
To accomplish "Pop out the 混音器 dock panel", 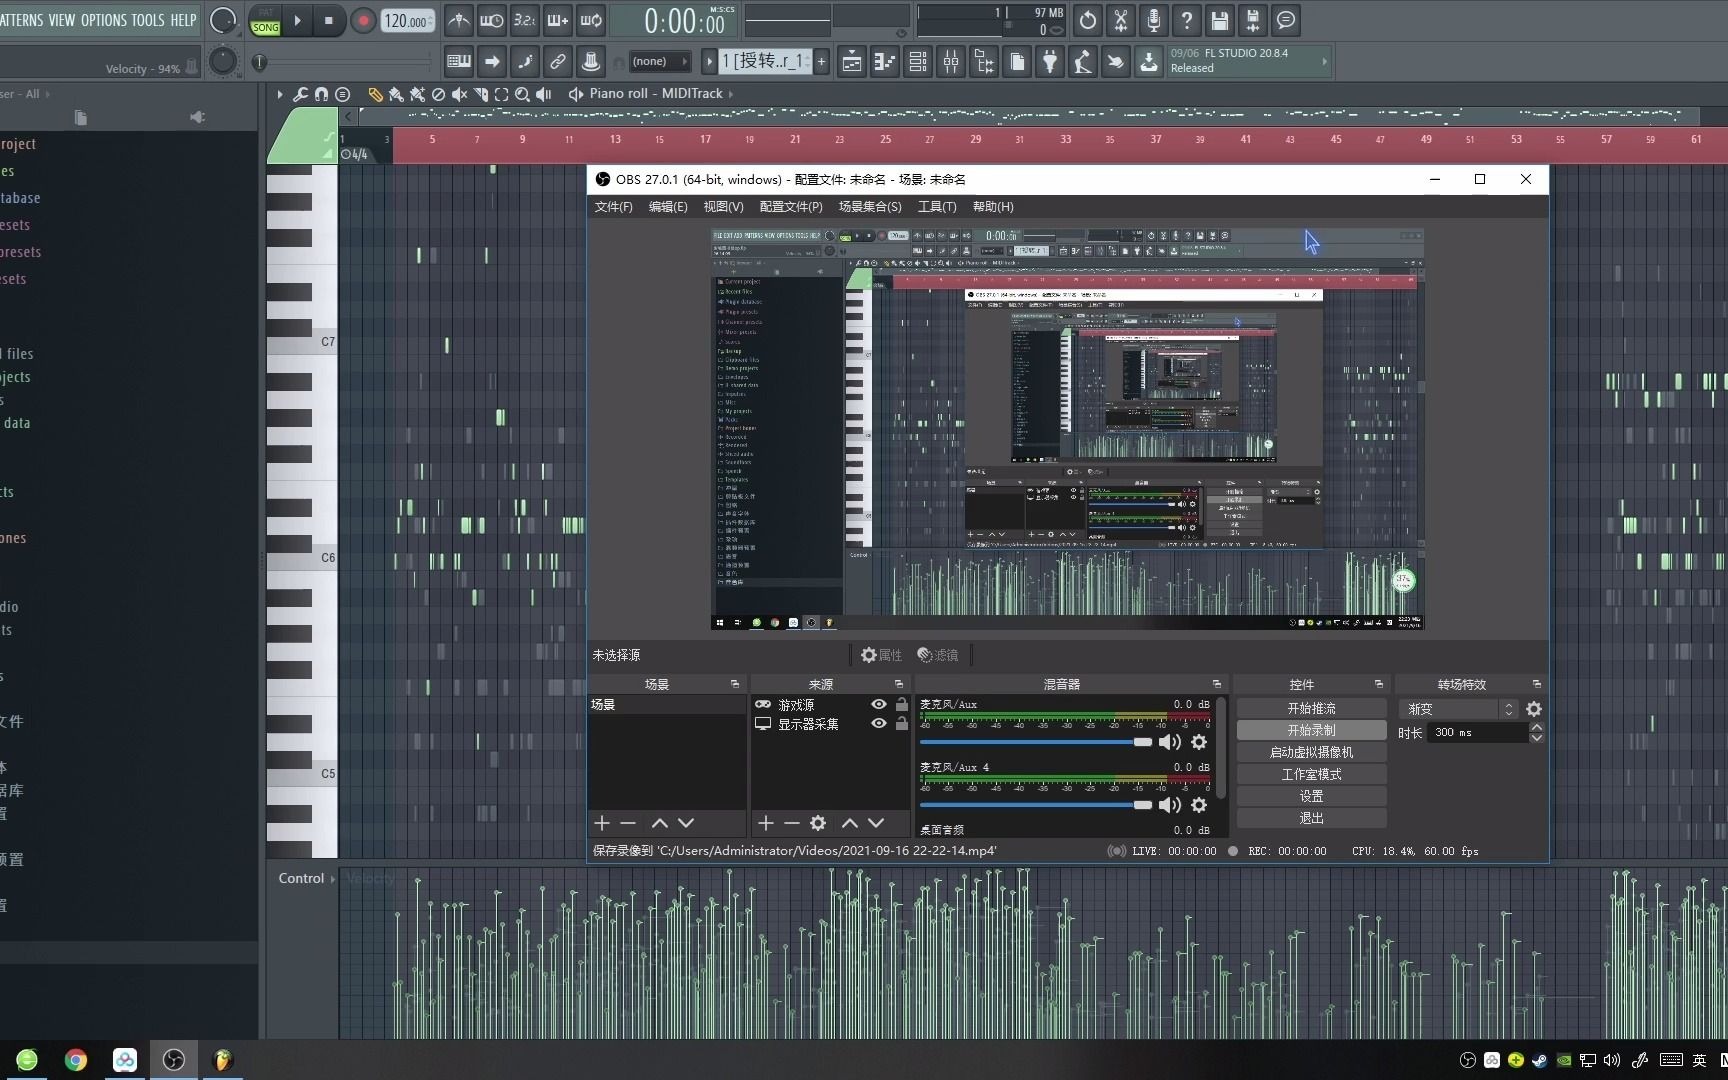I will click(x=1217, y=684).
